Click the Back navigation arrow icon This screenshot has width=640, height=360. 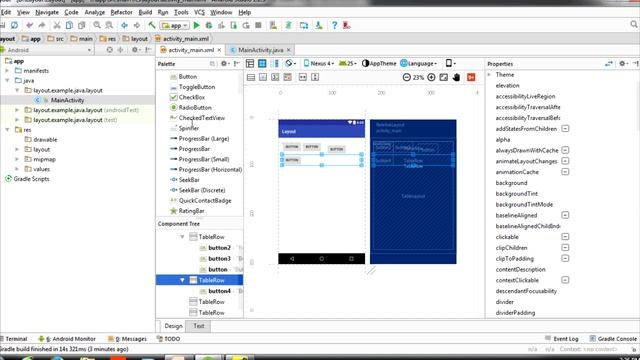tap(124, 25)
